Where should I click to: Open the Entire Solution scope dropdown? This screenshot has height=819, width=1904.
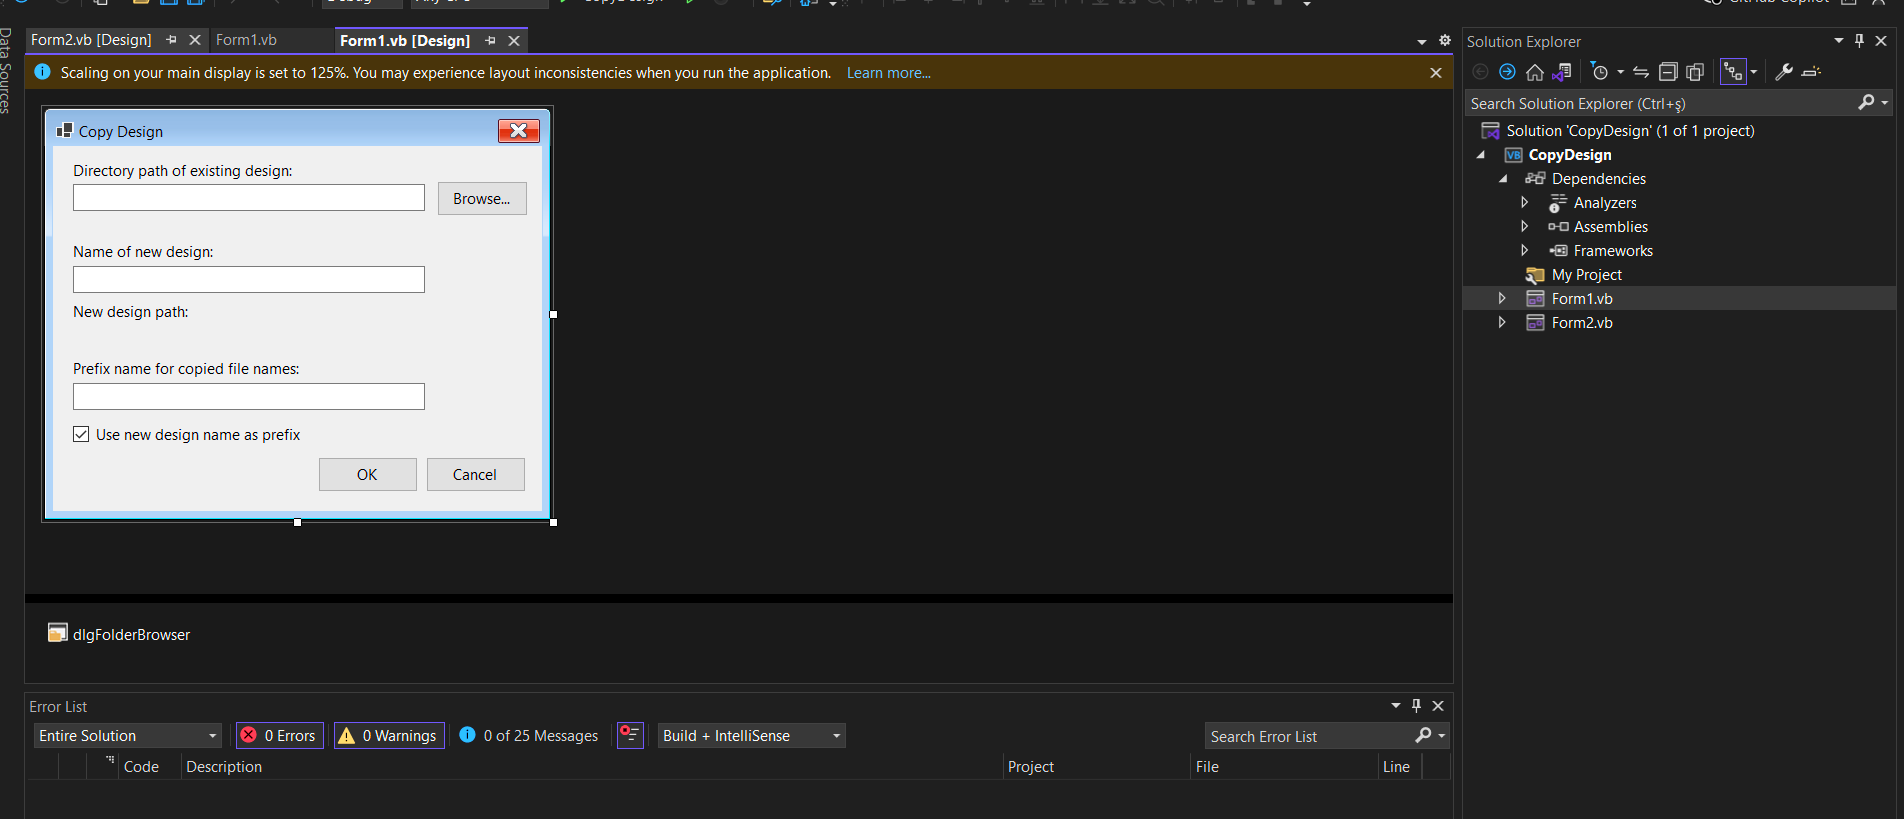pyautogui.click(x=128, y=736)
